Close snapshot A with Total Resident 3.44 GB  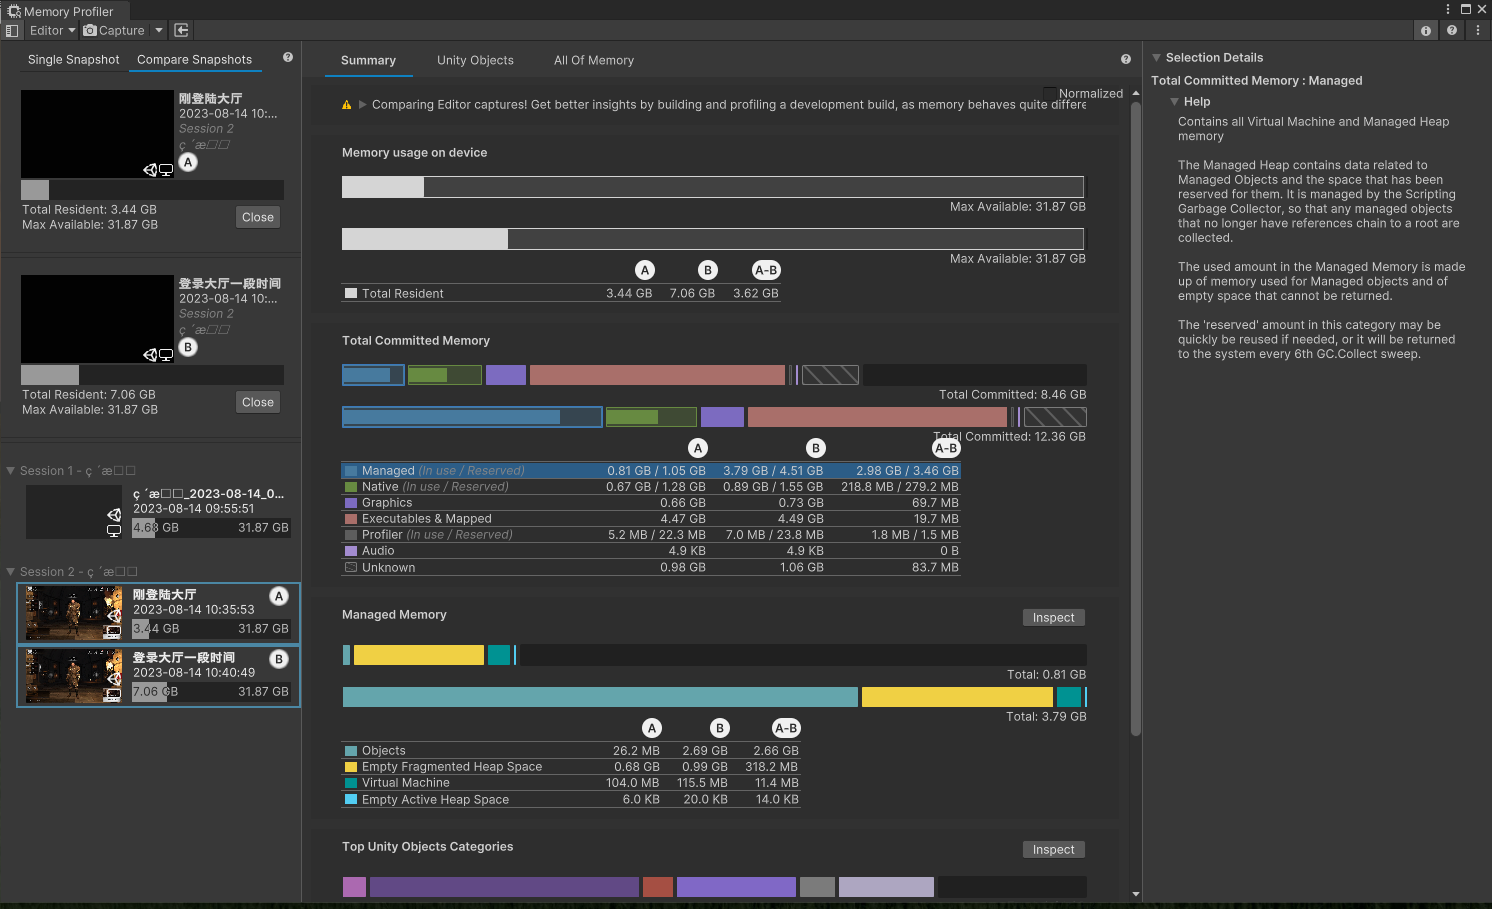258,218
